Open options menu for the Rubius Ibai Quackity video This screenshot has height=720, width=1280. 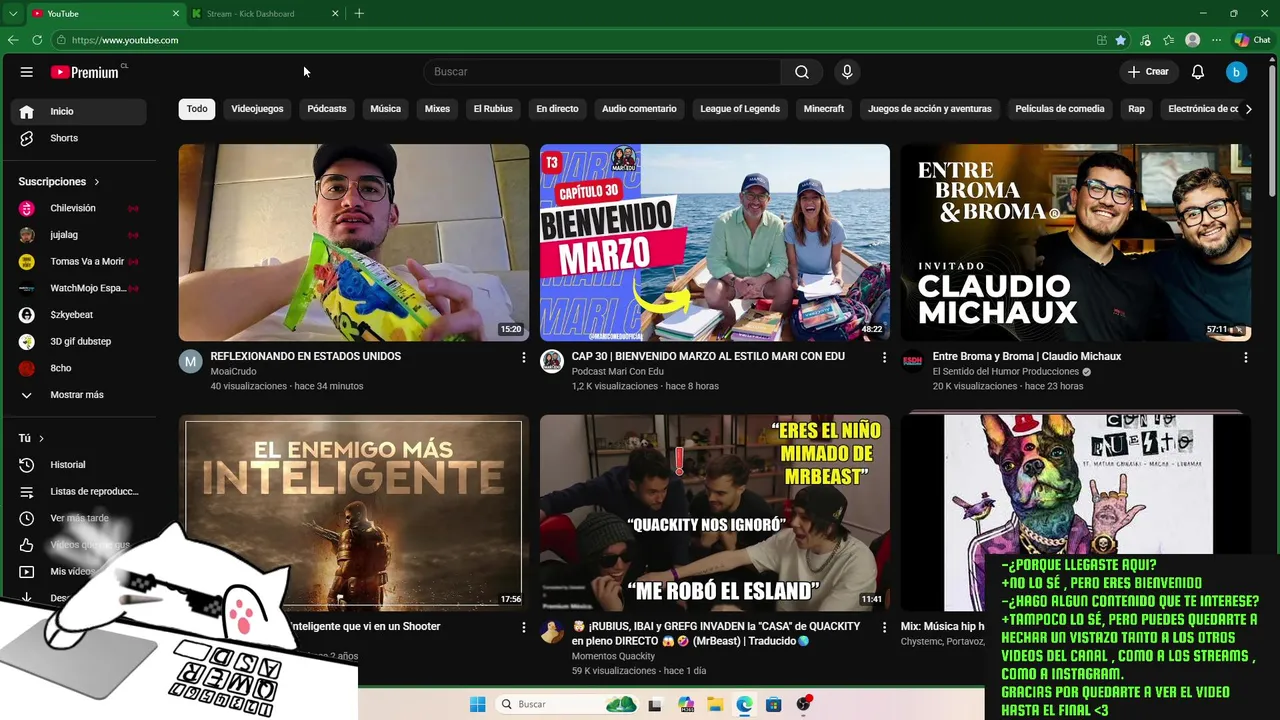(x=884, y=627)
